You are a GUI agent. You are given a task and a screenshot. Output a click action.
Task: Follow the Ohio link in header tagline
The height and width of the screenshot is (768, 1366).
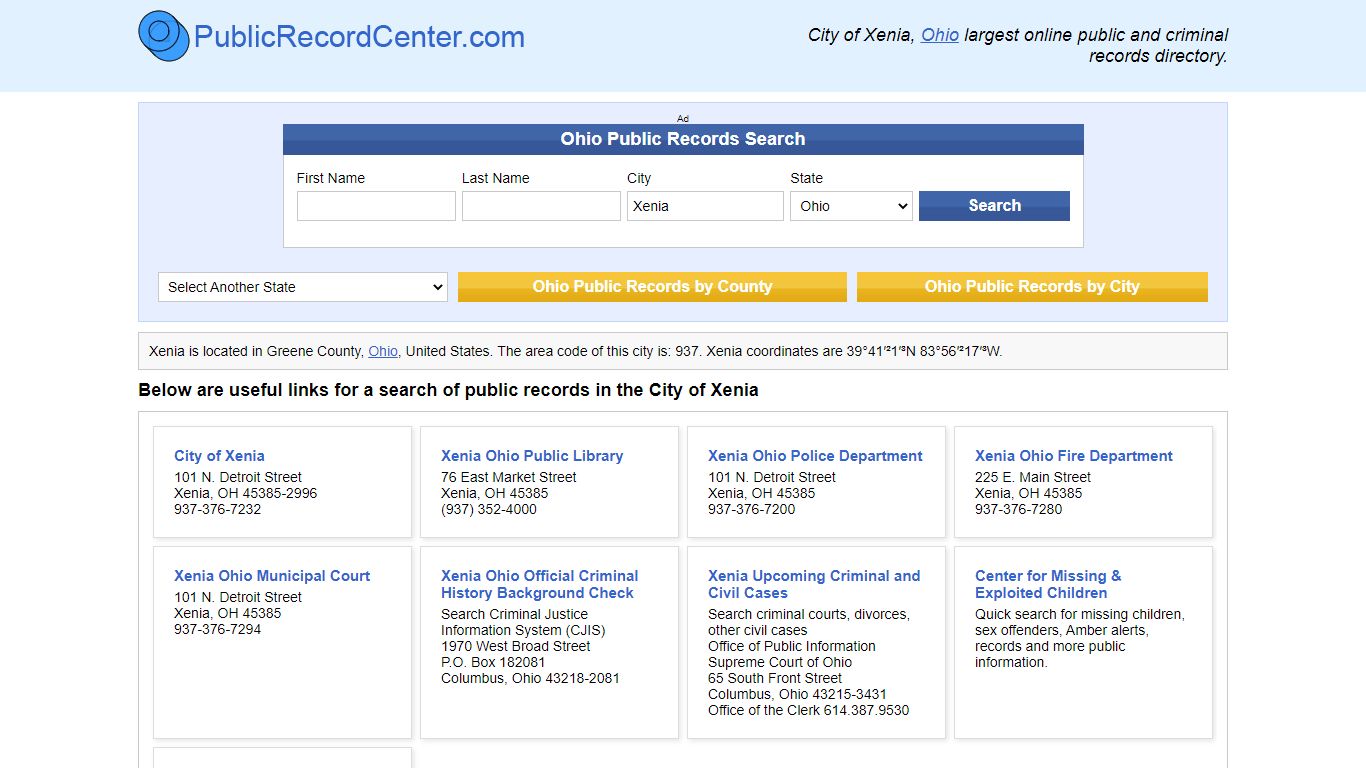point(939,35)
